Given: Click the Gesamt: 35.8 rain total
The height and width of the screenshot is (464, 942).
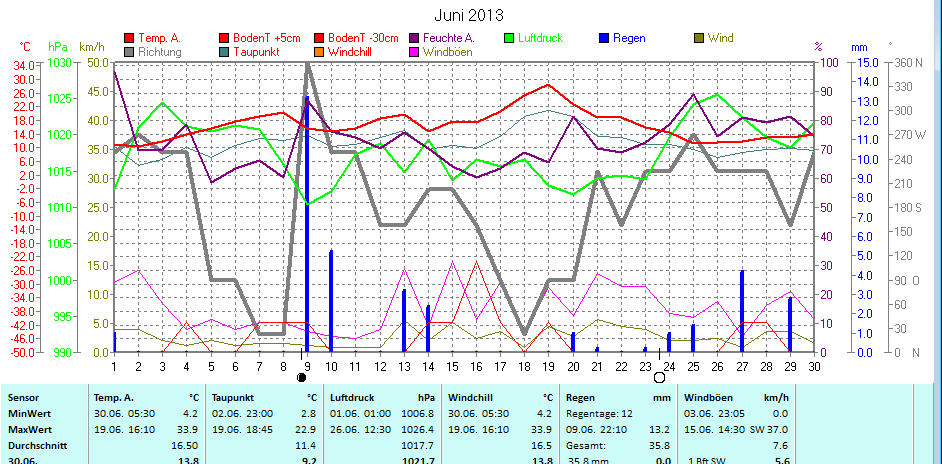Looking at the screenshot, I should pyautogui.click(x=618, y=446).
